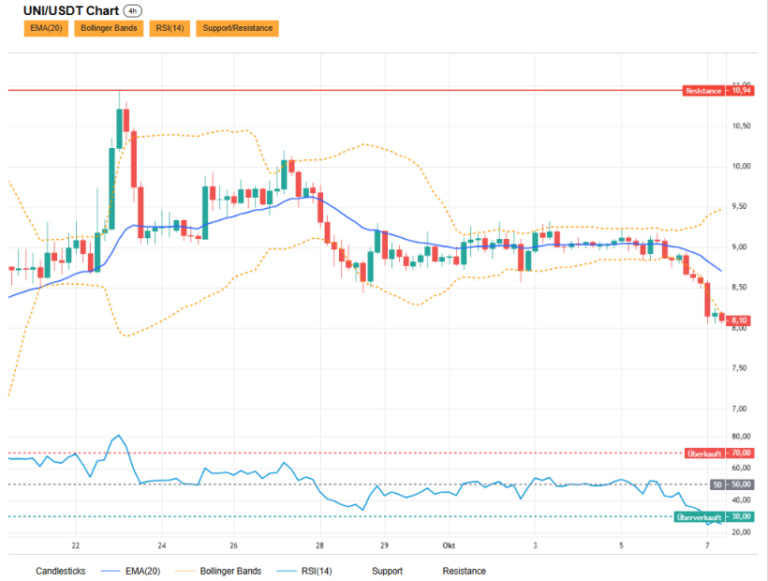Image resolution: width=768 pixels, height=581 pixels.
Task: Click date label 22 on time axis
Action: [x=75, y=545]
